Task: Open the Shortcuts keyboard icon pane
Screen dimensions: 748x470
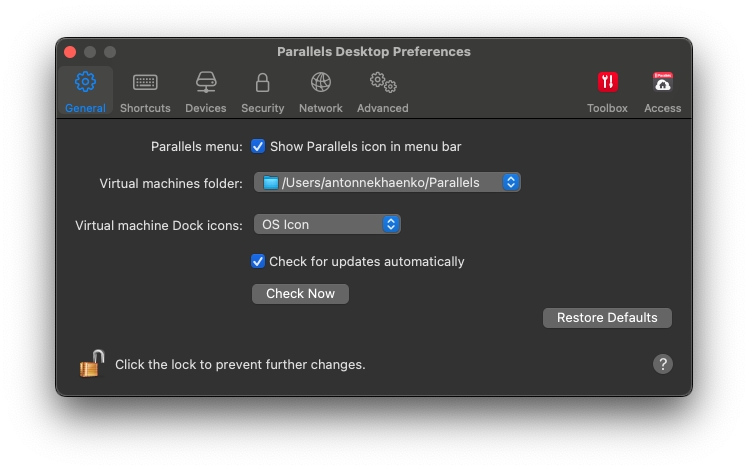Action: tap(145, 83)
